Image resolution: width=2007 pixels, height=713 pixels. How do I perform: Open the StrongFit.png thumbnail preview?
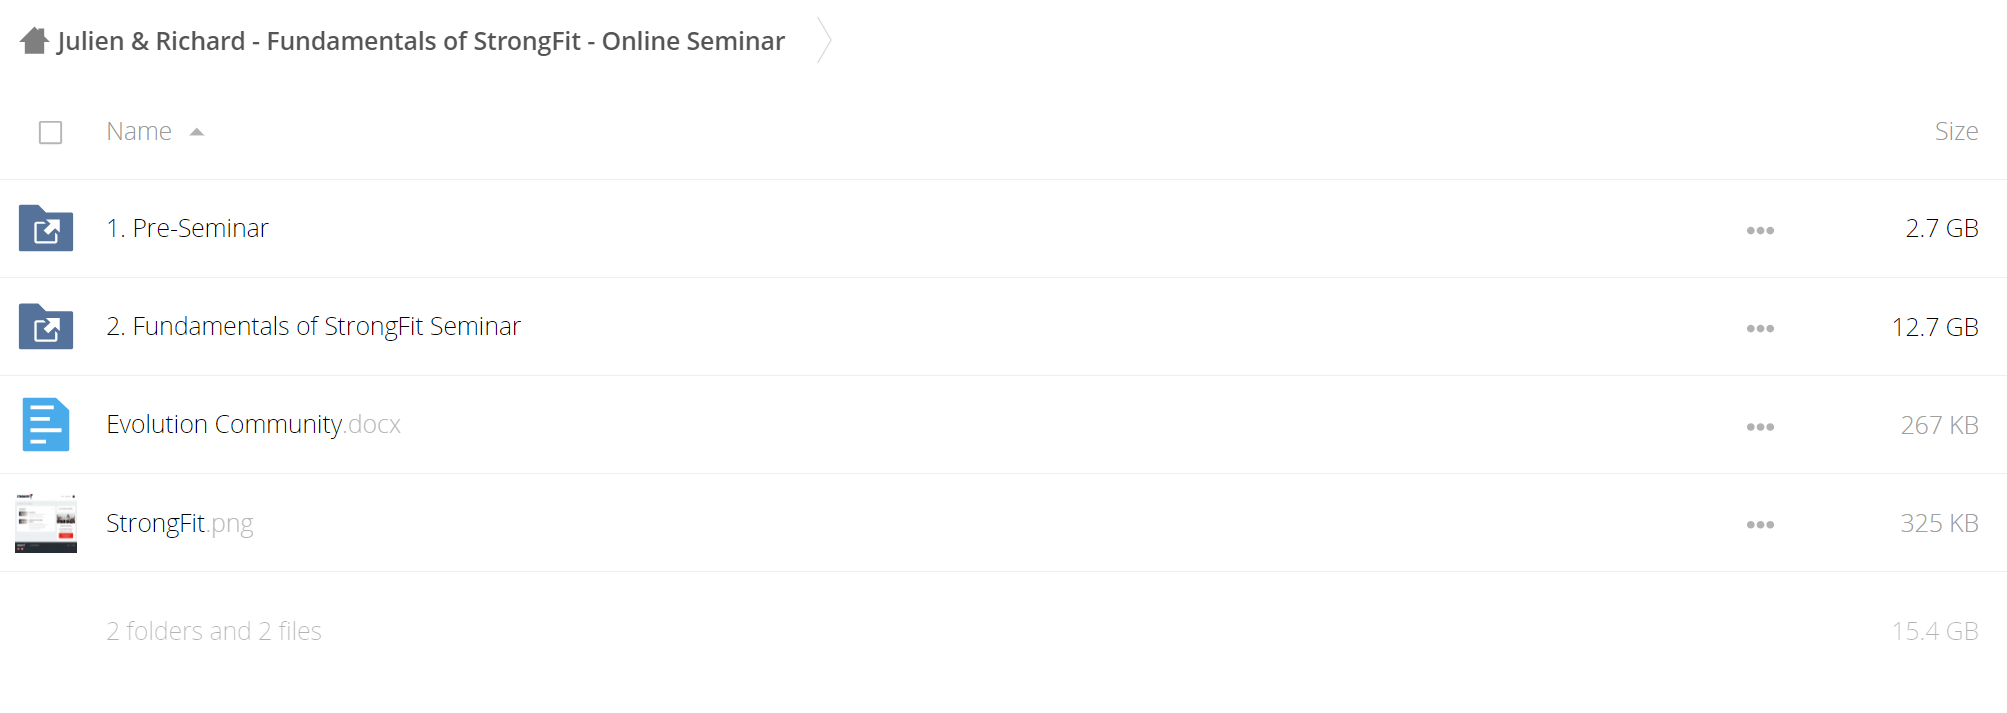pyautogui.click(x=46, y=522)
